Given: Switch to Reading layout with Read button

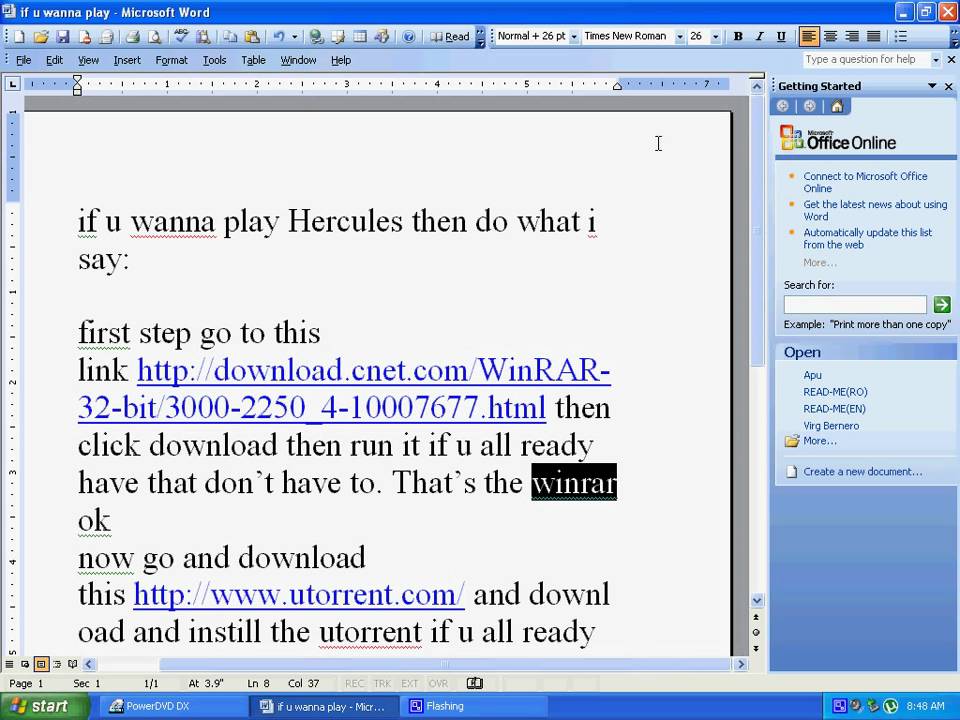Looking at the screenshot, I should [450, 37].
